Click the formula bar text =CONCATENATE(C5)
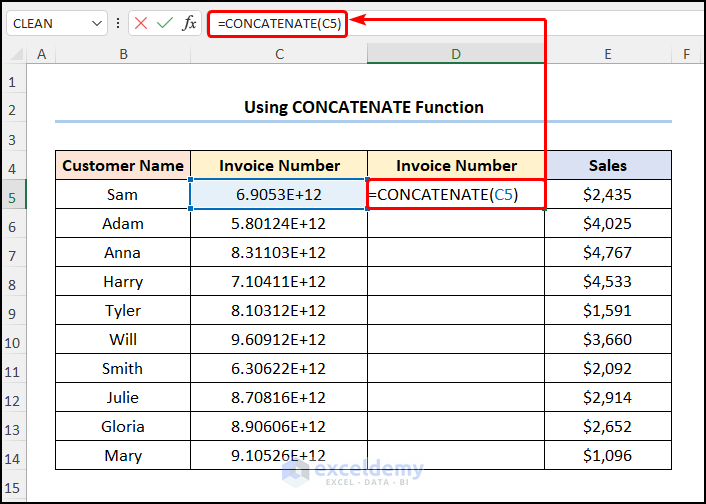The height and width of the screenshot is (504, 706). coord(278,23)
